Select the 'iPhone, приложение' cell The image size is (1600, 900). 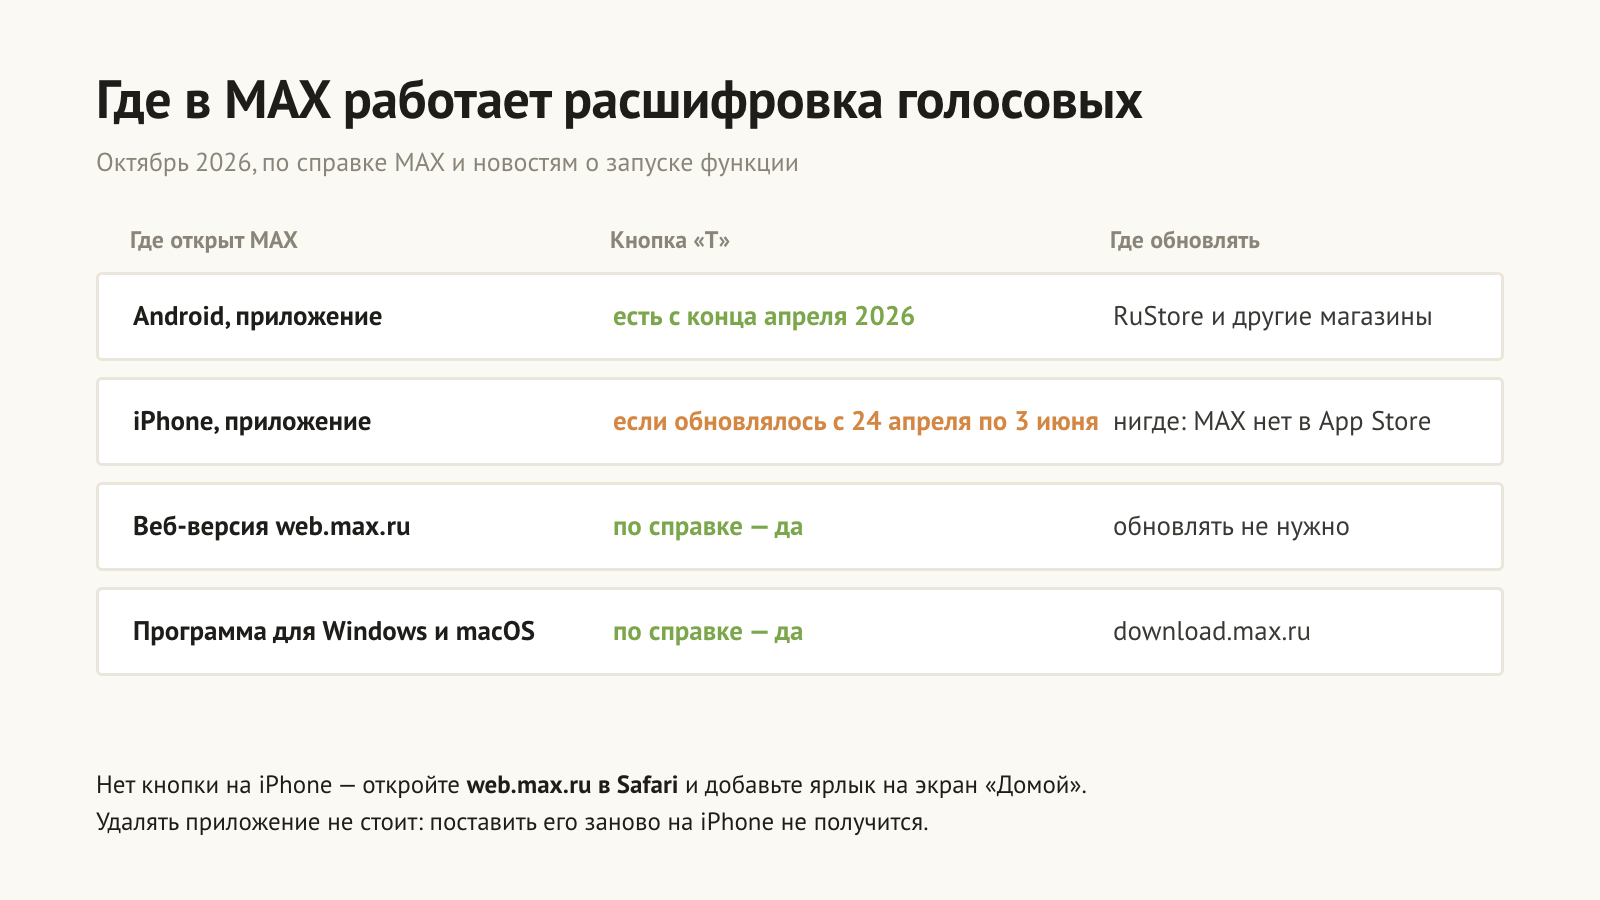pos(252,422)
